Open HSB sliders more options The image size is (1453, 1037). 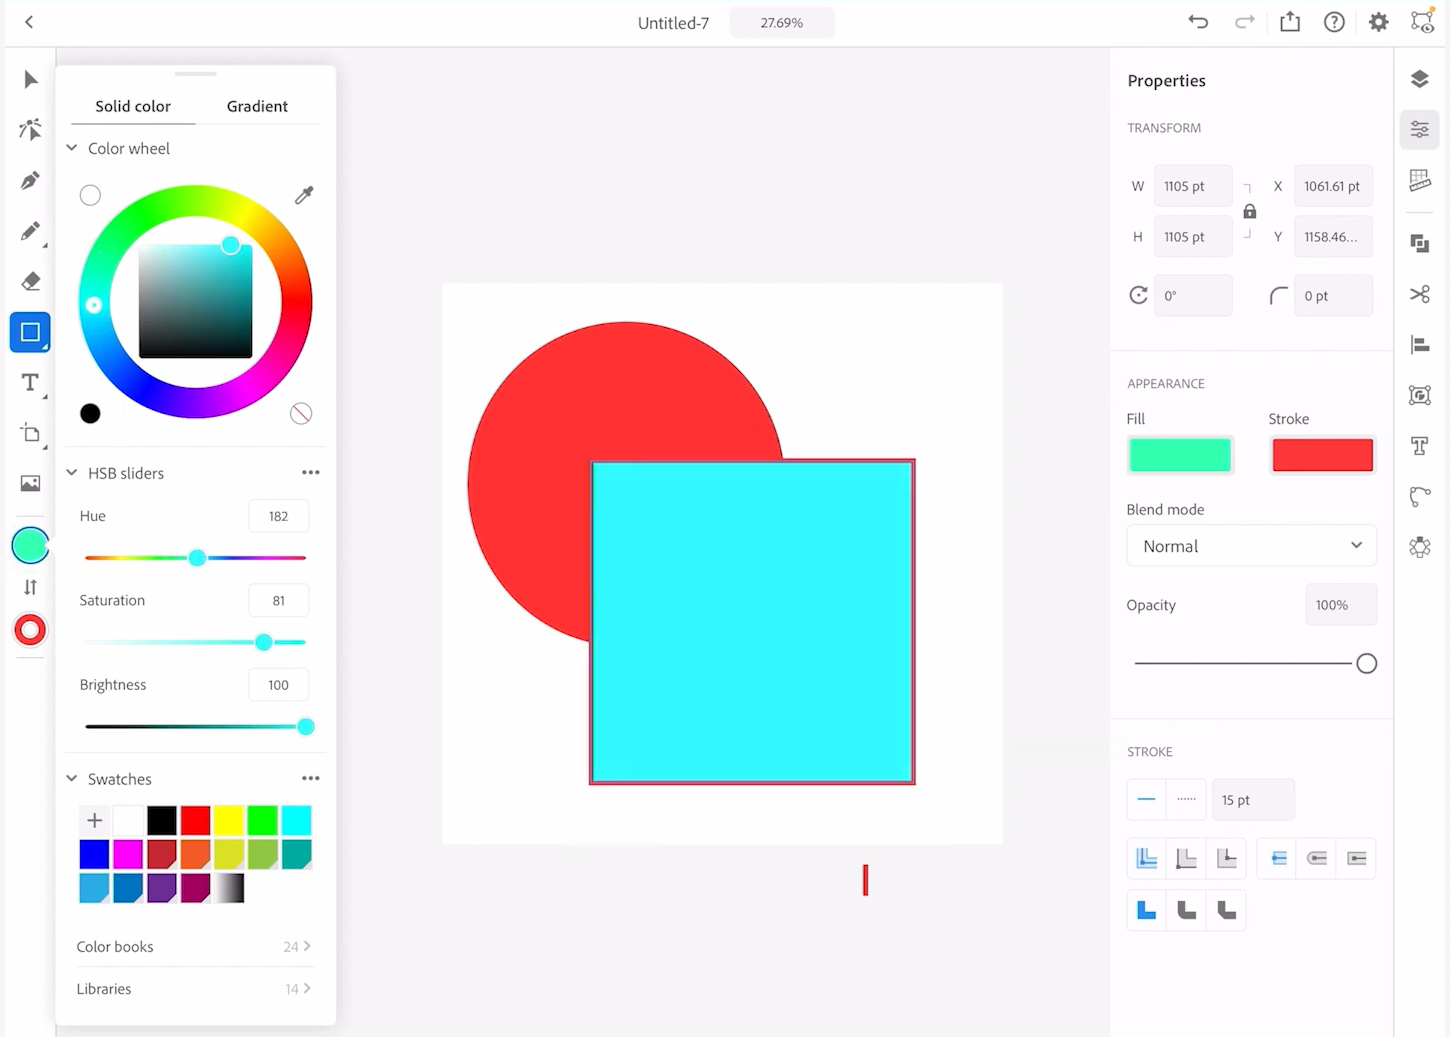point(311,472)
